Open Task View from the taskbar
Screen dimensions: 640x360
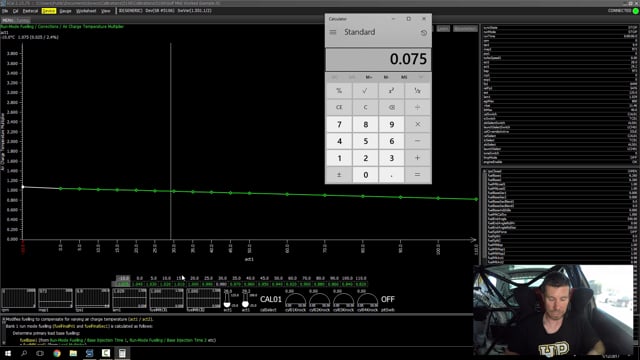[x=40, y=353]
